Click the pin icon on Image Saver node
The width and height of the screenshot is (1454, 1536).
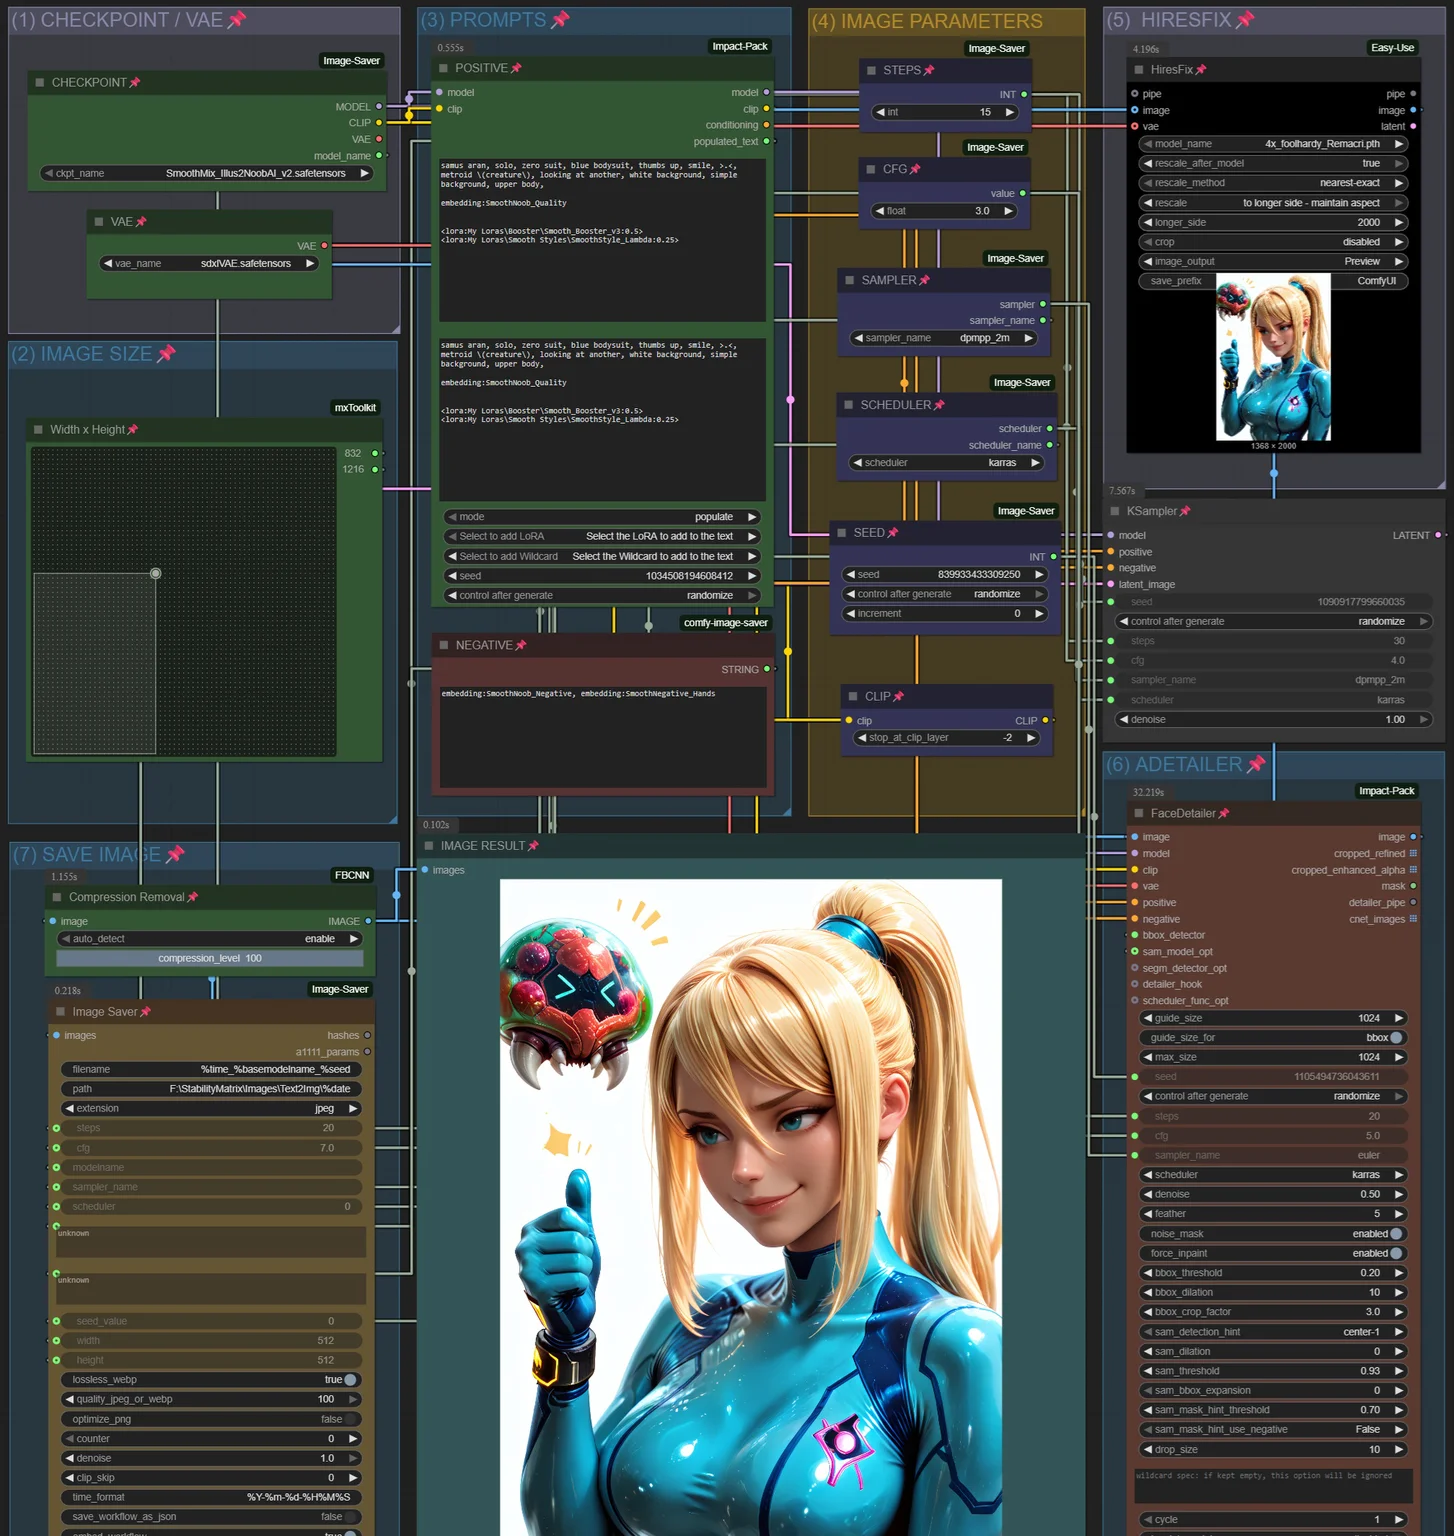click(146, 1013)
